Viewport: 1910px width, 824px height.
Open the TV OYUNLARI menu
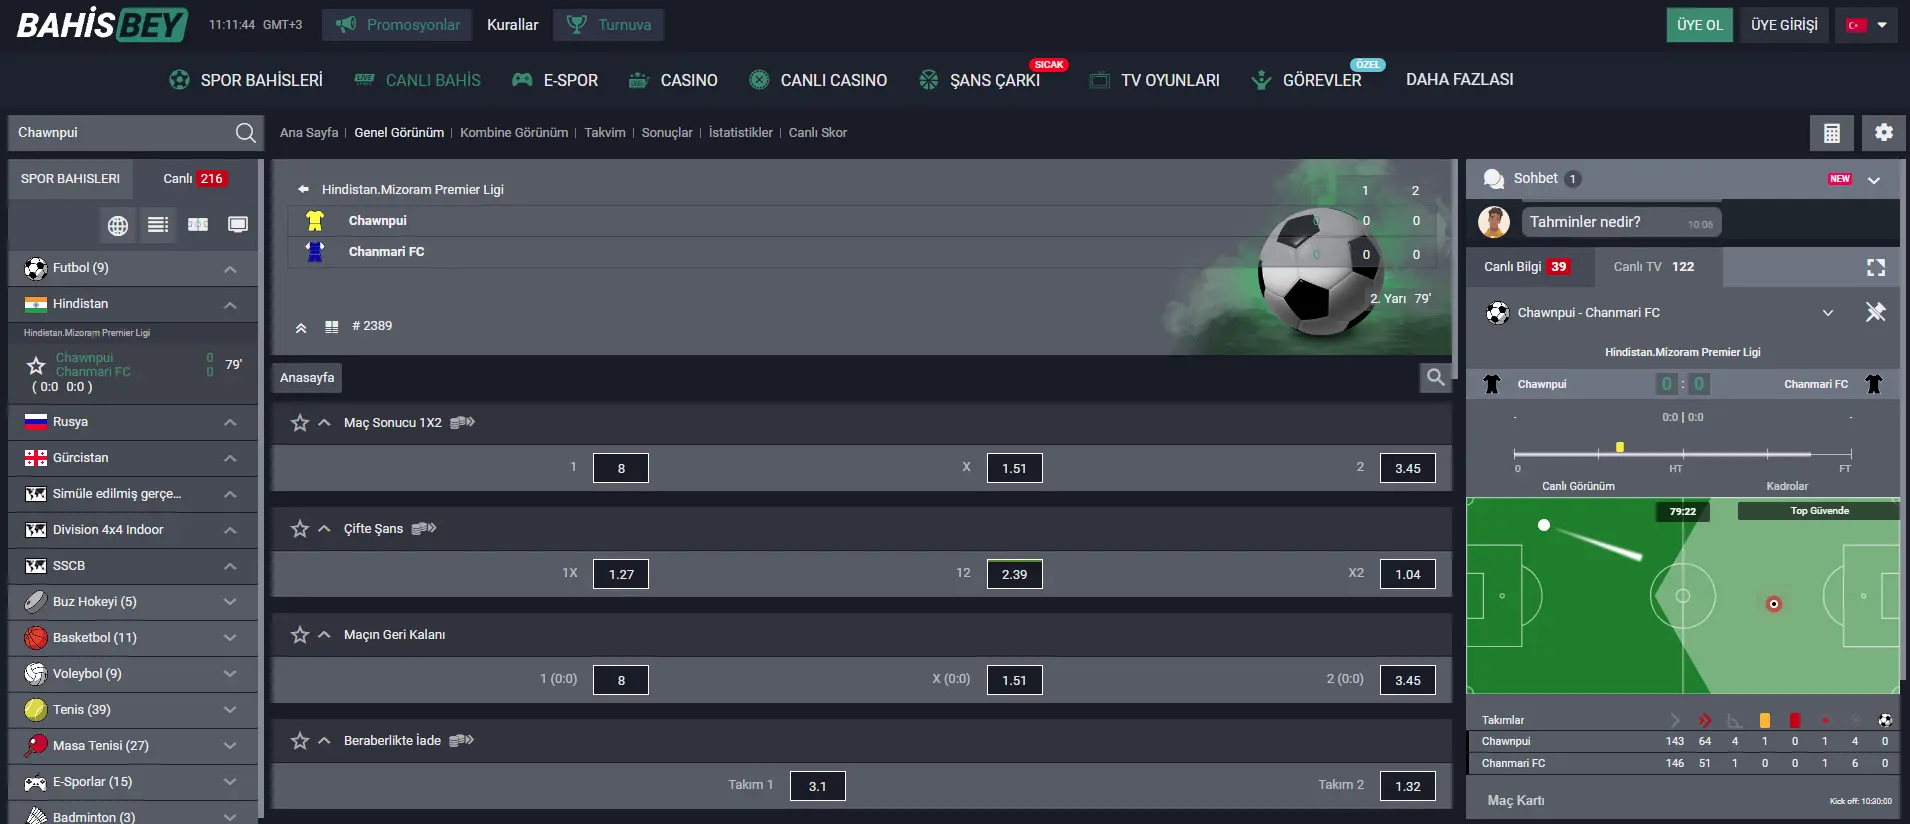click(x=1154, y=80)
